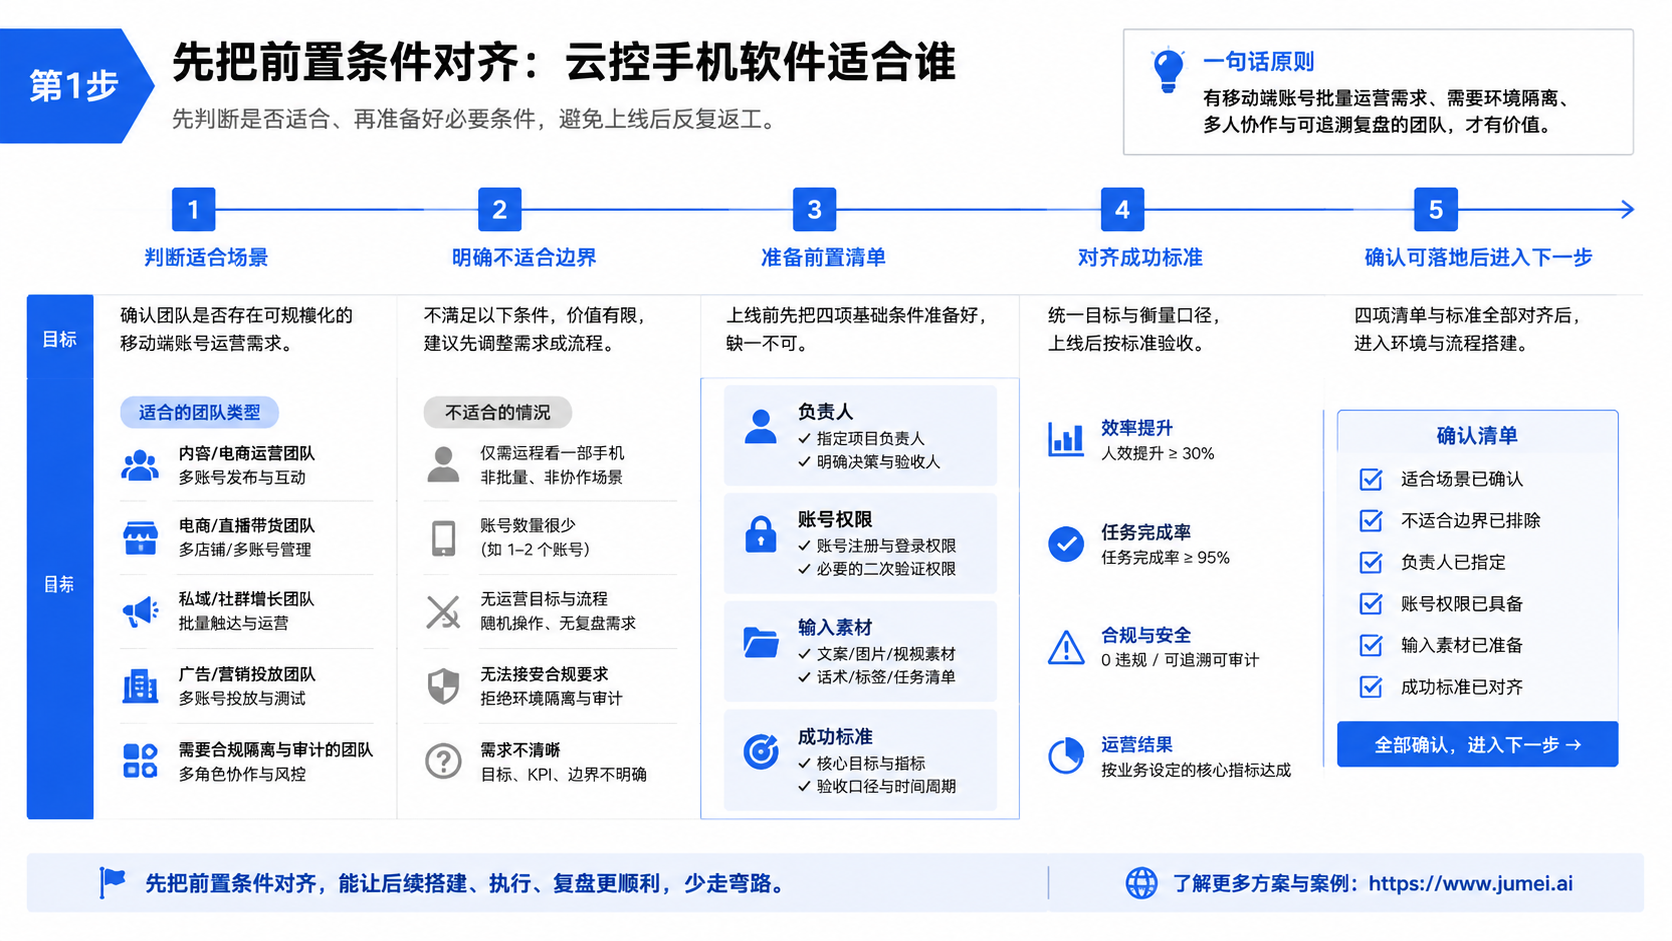Click the question mark icon beside 需求不清晰
The height and width of the screenshot is (941, 1672).
tap(443, 761)
